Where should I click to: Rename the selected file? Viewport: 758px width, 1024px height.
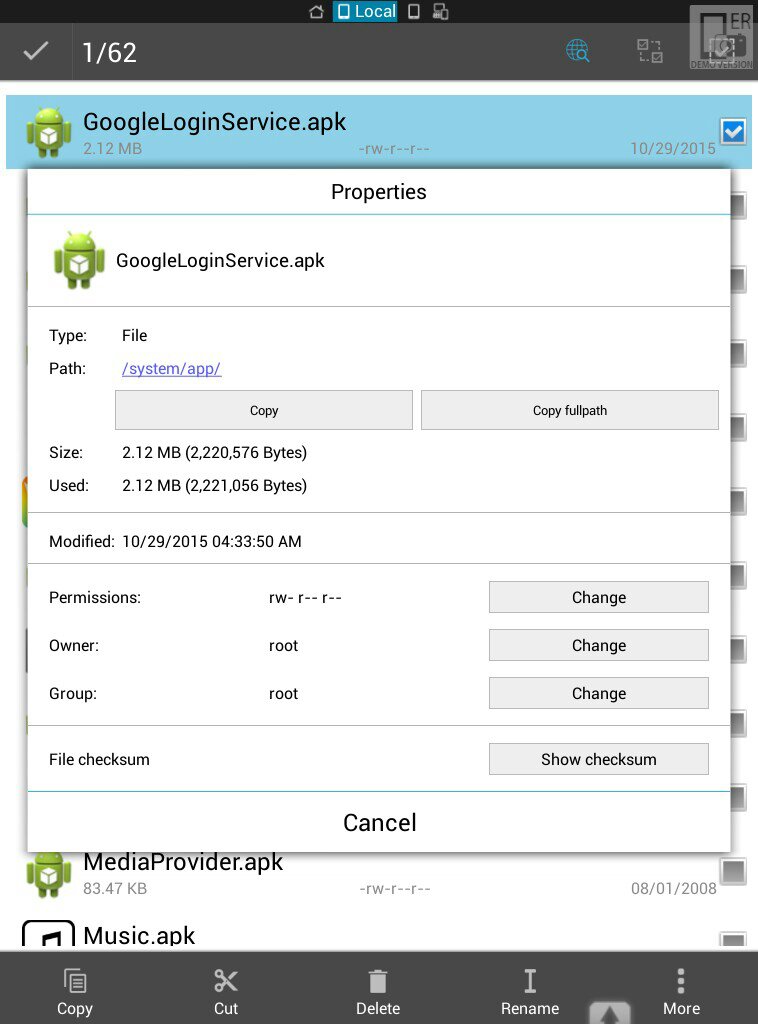tap(529, 992)
